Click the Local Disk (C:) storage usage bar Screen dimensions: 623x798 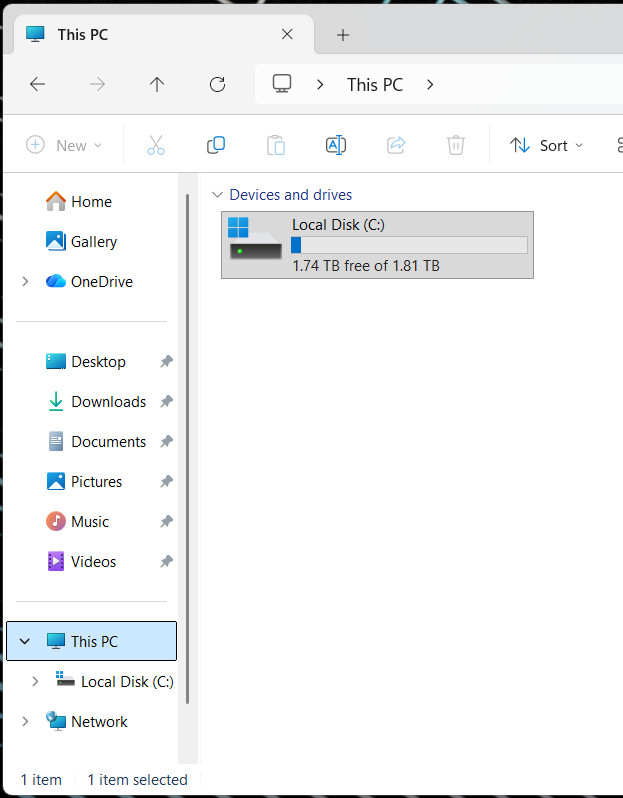409,245
